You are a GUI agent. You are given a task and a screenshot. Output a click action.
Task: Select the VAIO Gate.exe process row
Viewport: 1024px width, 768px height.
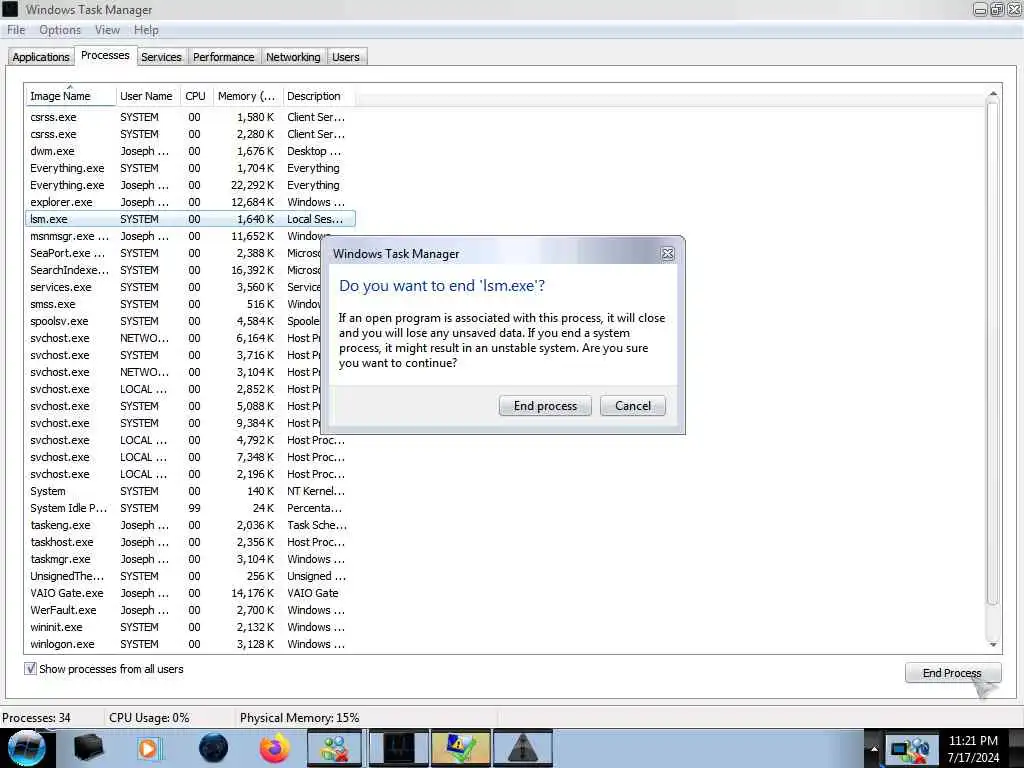190,593
